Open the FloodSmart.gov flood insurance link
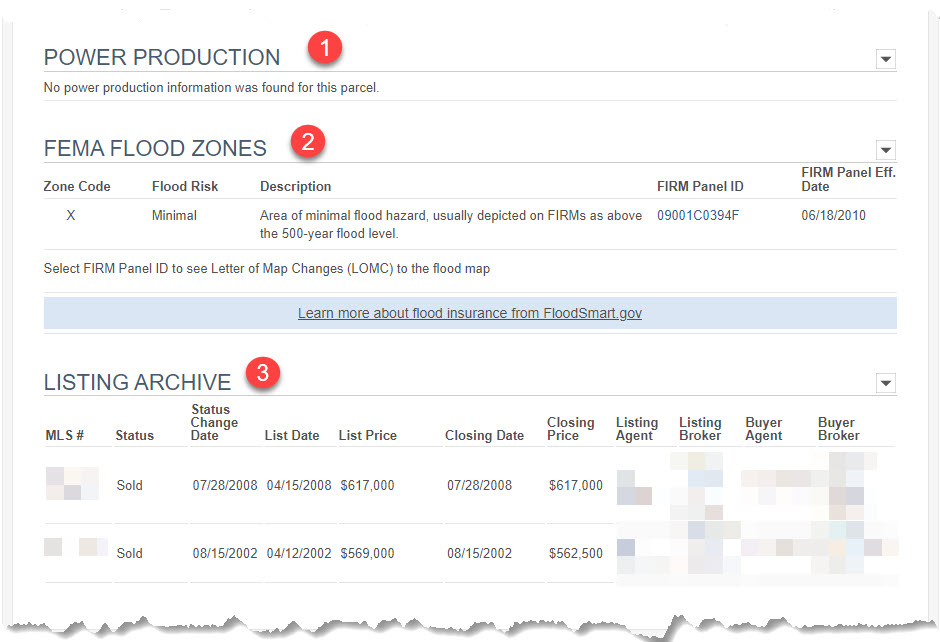 [x=469, y=313]
